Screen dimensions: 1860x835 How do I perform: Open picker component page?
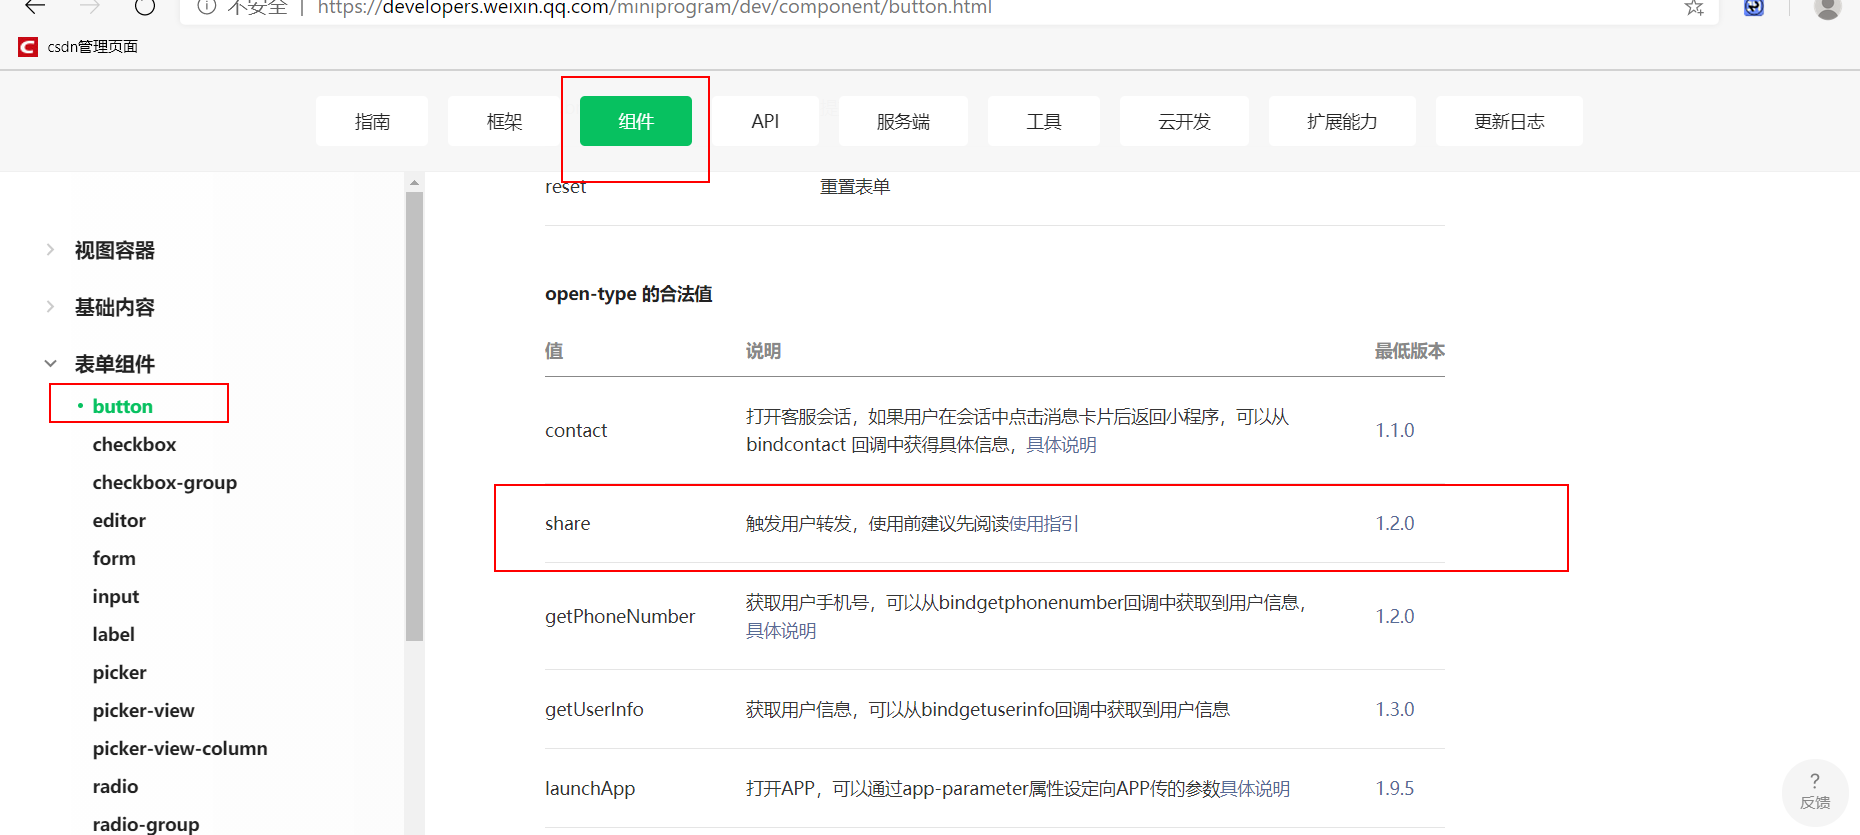[x=119, y=672]
